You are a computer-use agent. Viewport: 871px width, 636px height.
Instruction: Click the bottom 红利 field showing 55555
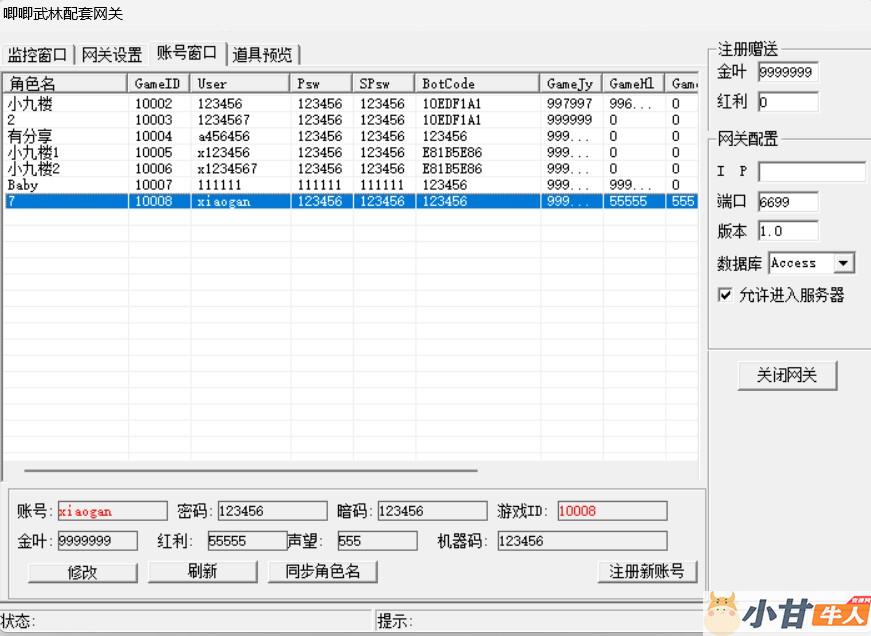tap(247, 540)
